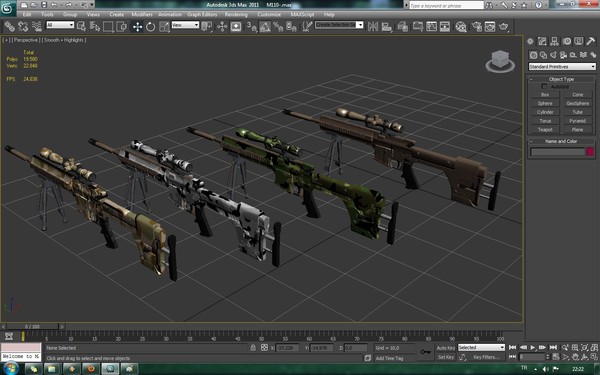Screen dimensions: 600x375
Task: Toggle Spinner Snap
Action: [x=292, y=26]
